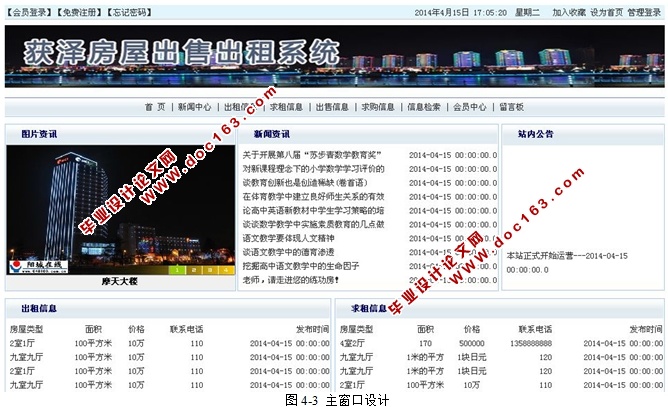This screenshot has height=407, width=668.
Task: Click the 发布时间 column header in 求租信息
Action: [646, 329]
